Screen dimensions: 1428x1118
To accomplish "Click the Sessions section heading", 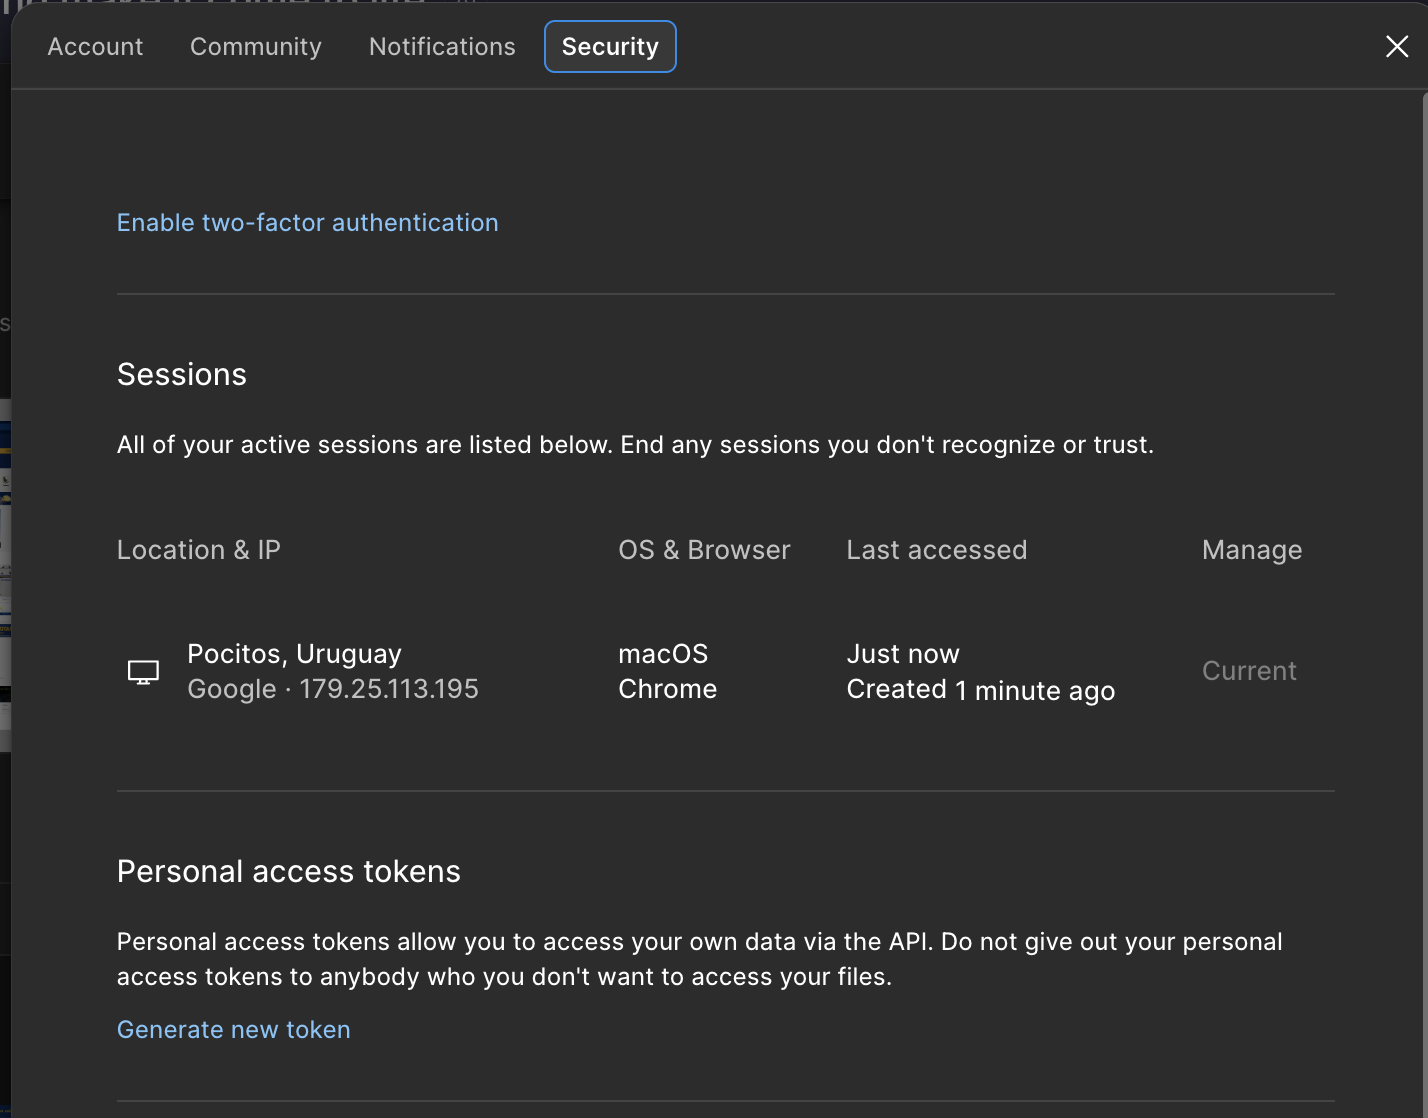I will coord(182,375).
